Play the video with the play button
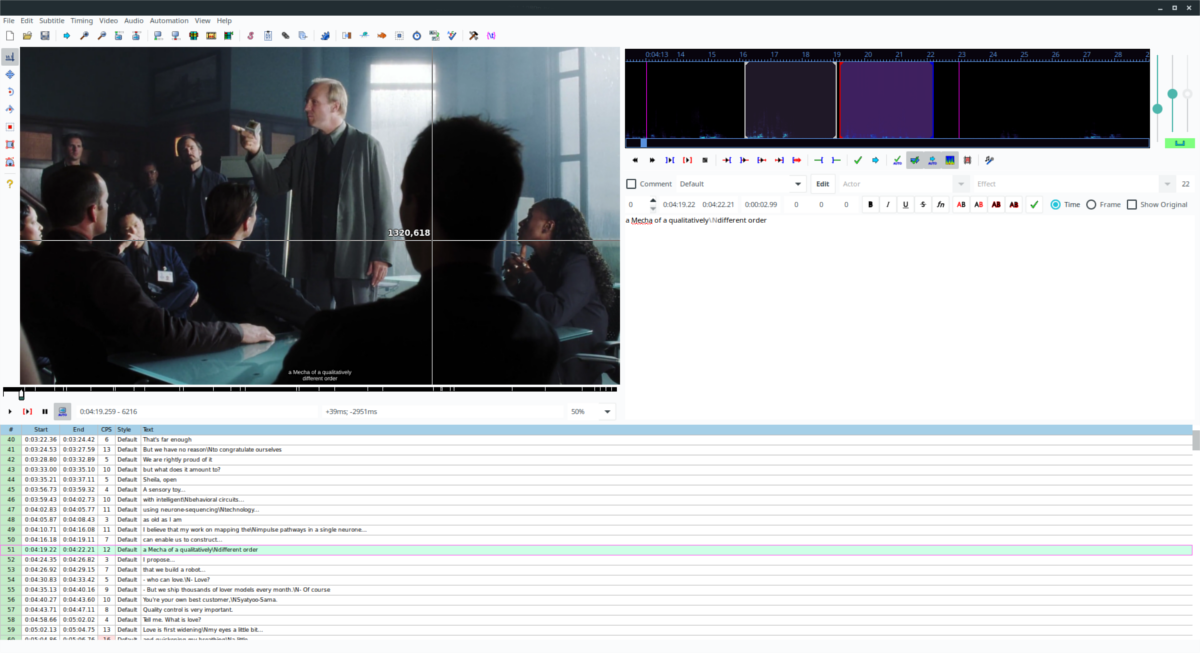This screenshot has height=653, width=1200. 10,411
